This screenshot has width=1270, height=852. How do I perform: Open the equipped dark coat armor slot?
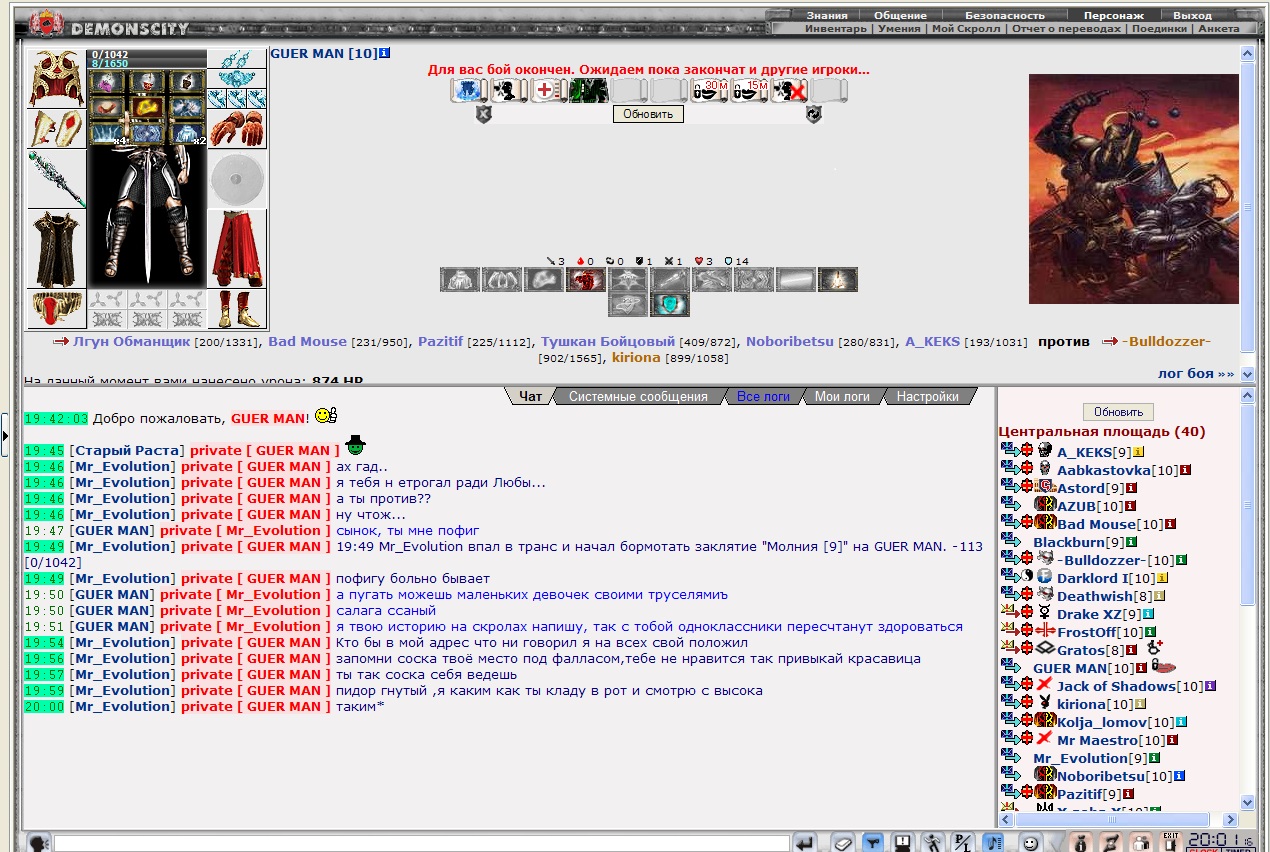coord(56,249)
